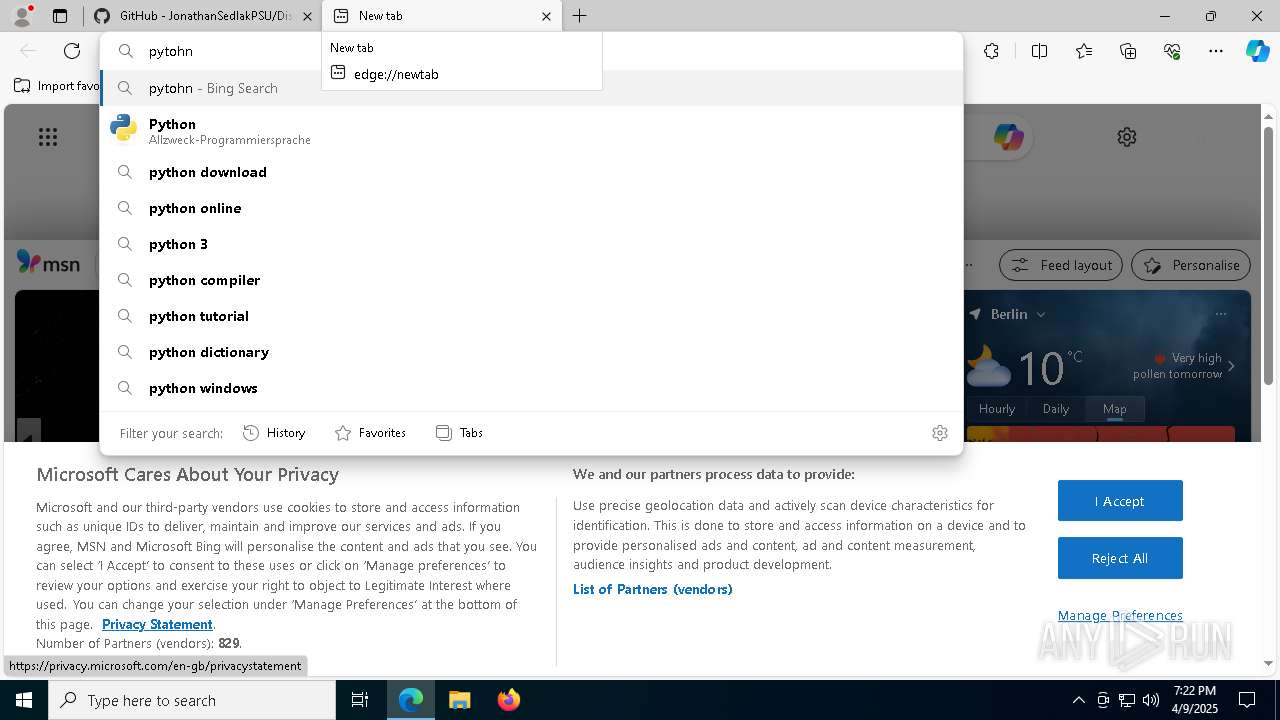Click the weather card more options ellipsis
The width and height of the screenshot is (1280, 720).
1221,314
